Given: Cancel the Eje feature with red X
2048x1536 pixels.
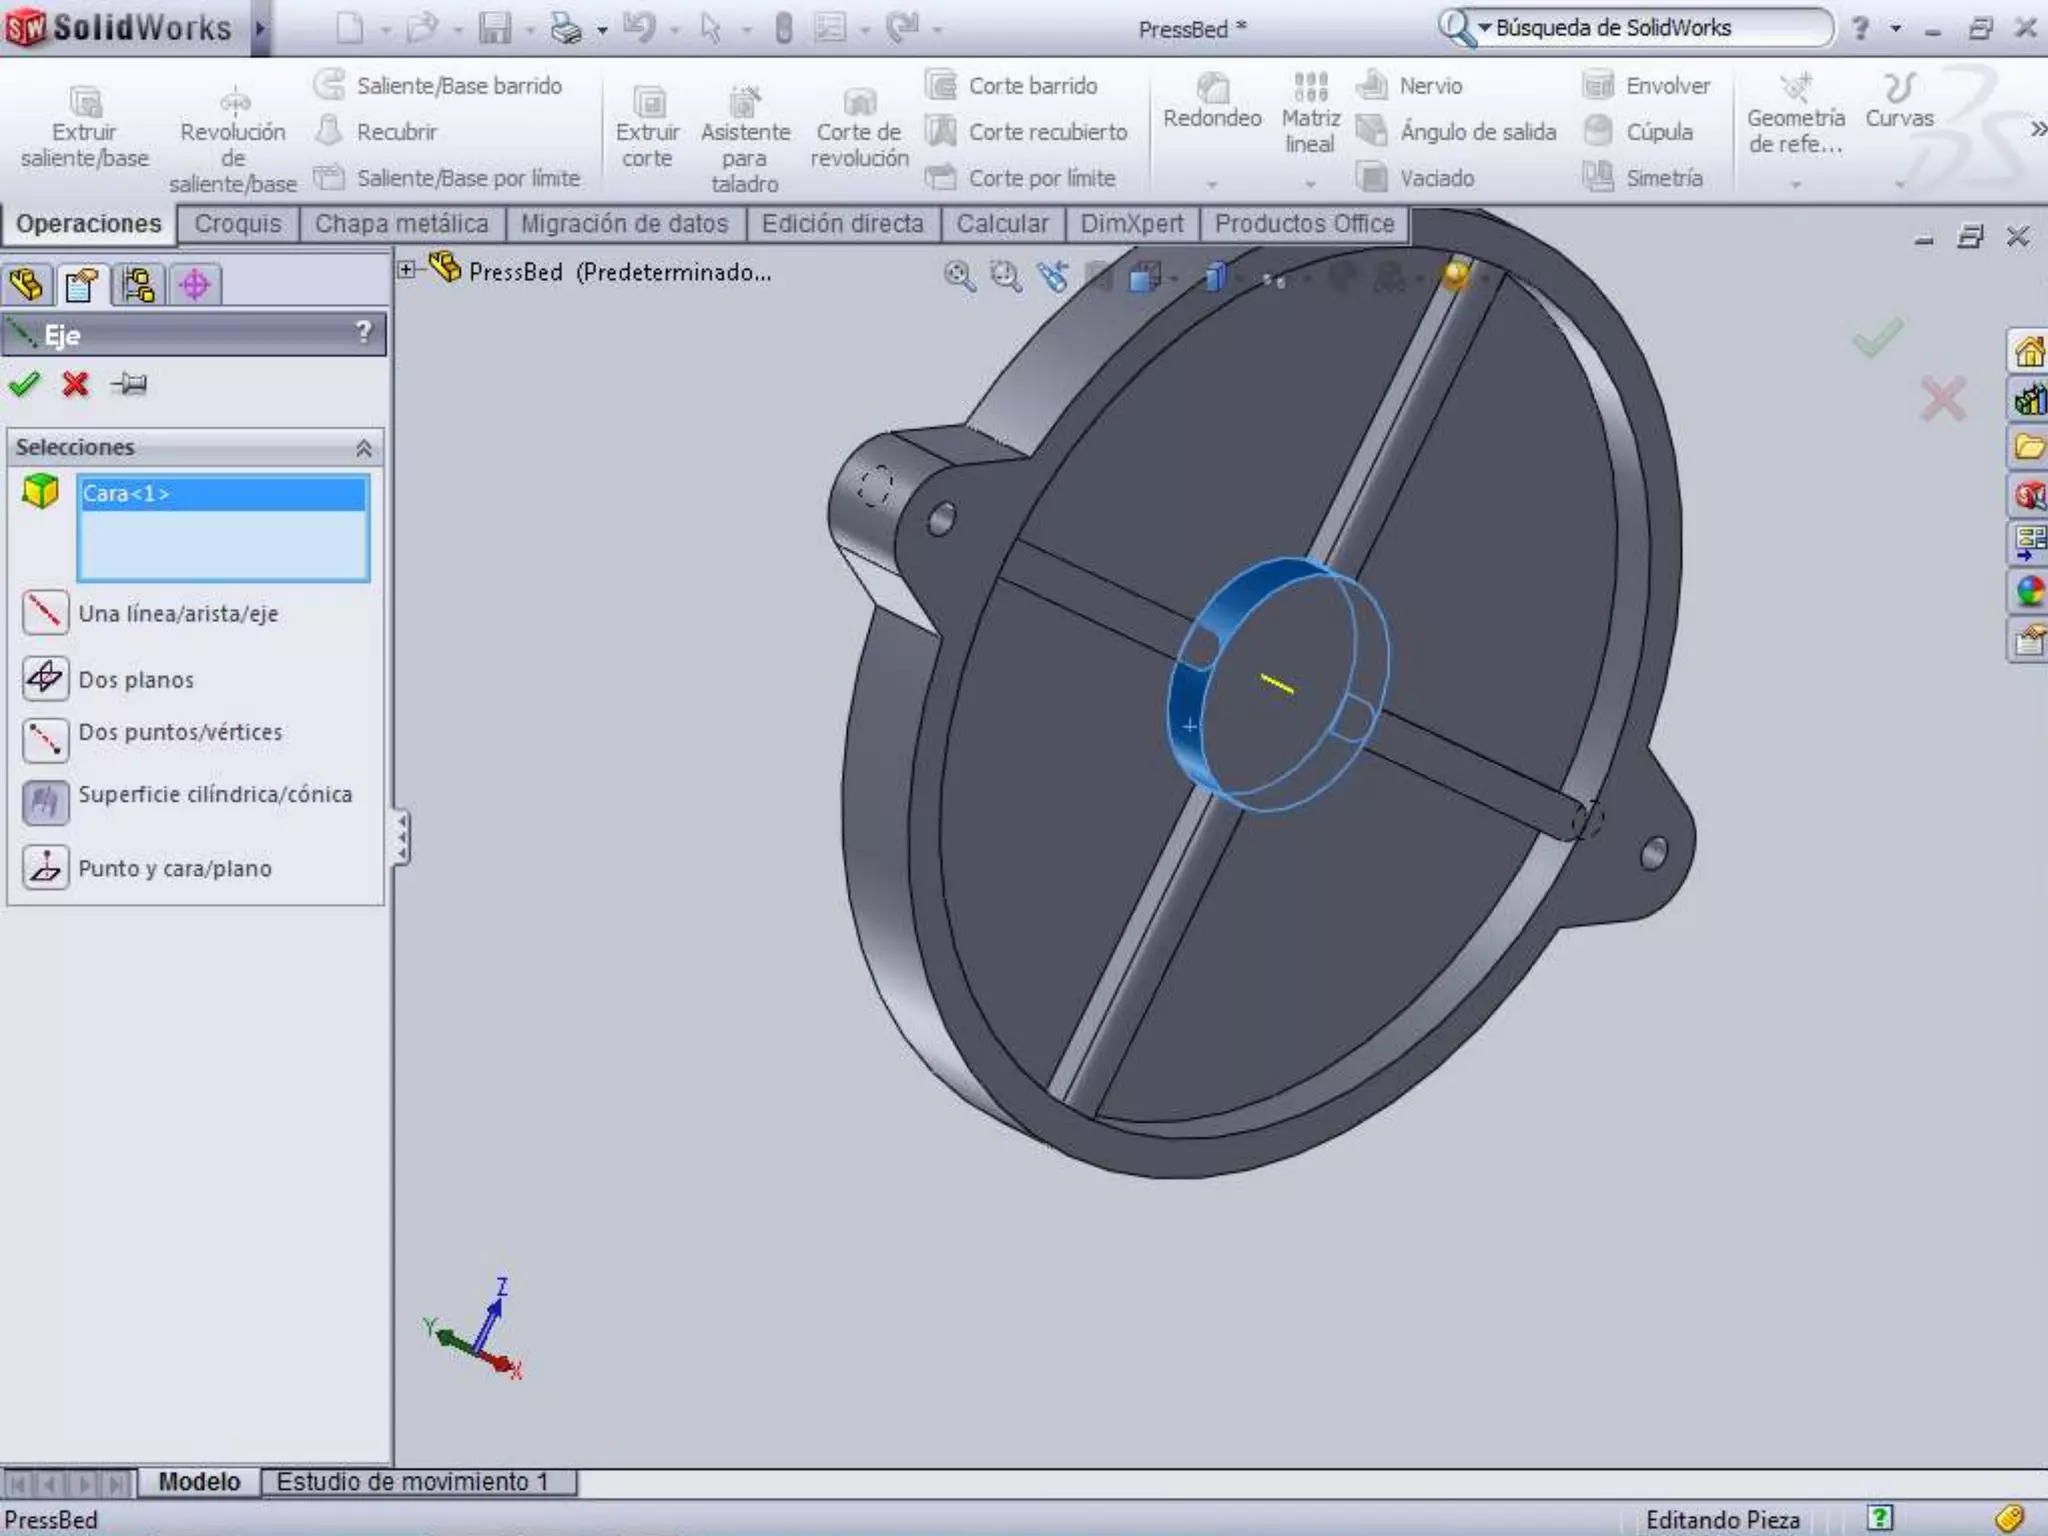Looking at the screenshot, I should [75, 384].
